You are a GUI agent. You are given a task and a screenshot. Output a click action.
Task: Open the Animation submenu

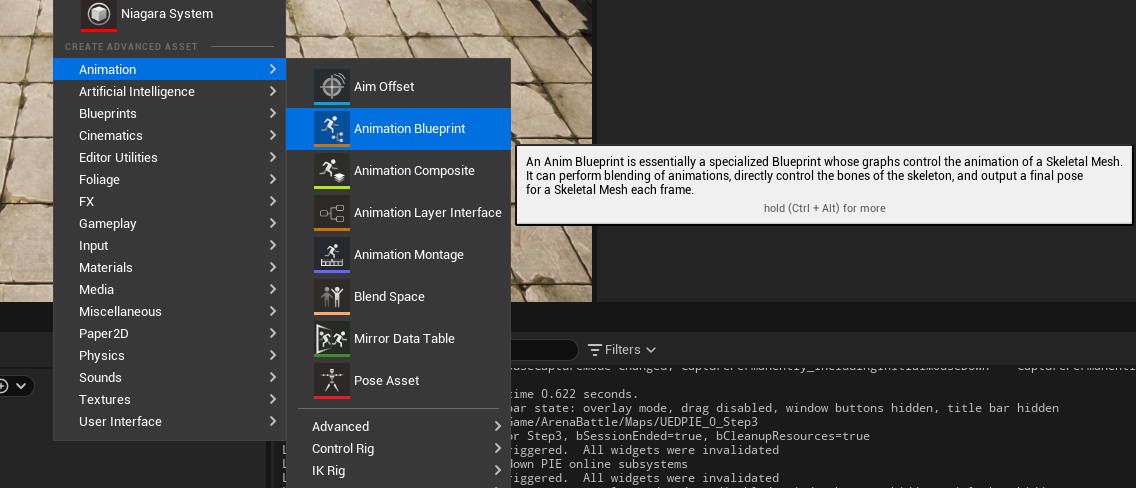pyautogui.click(x=170, y=70)
